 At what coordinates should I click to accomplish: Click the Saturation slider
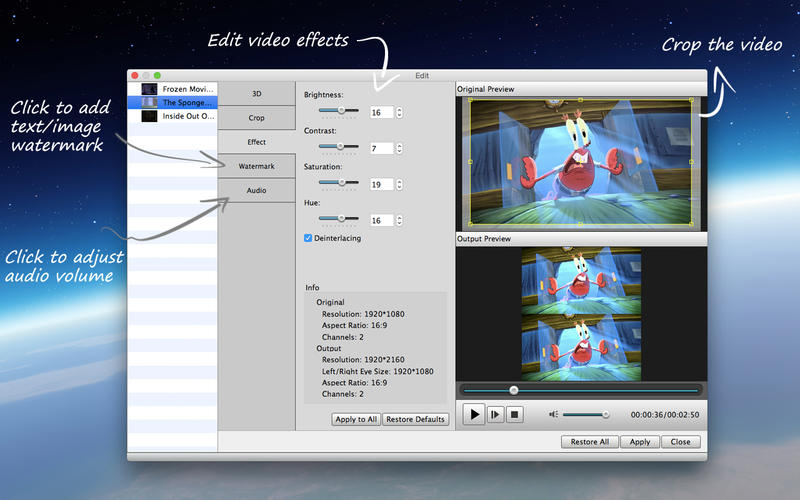(339, 182)
